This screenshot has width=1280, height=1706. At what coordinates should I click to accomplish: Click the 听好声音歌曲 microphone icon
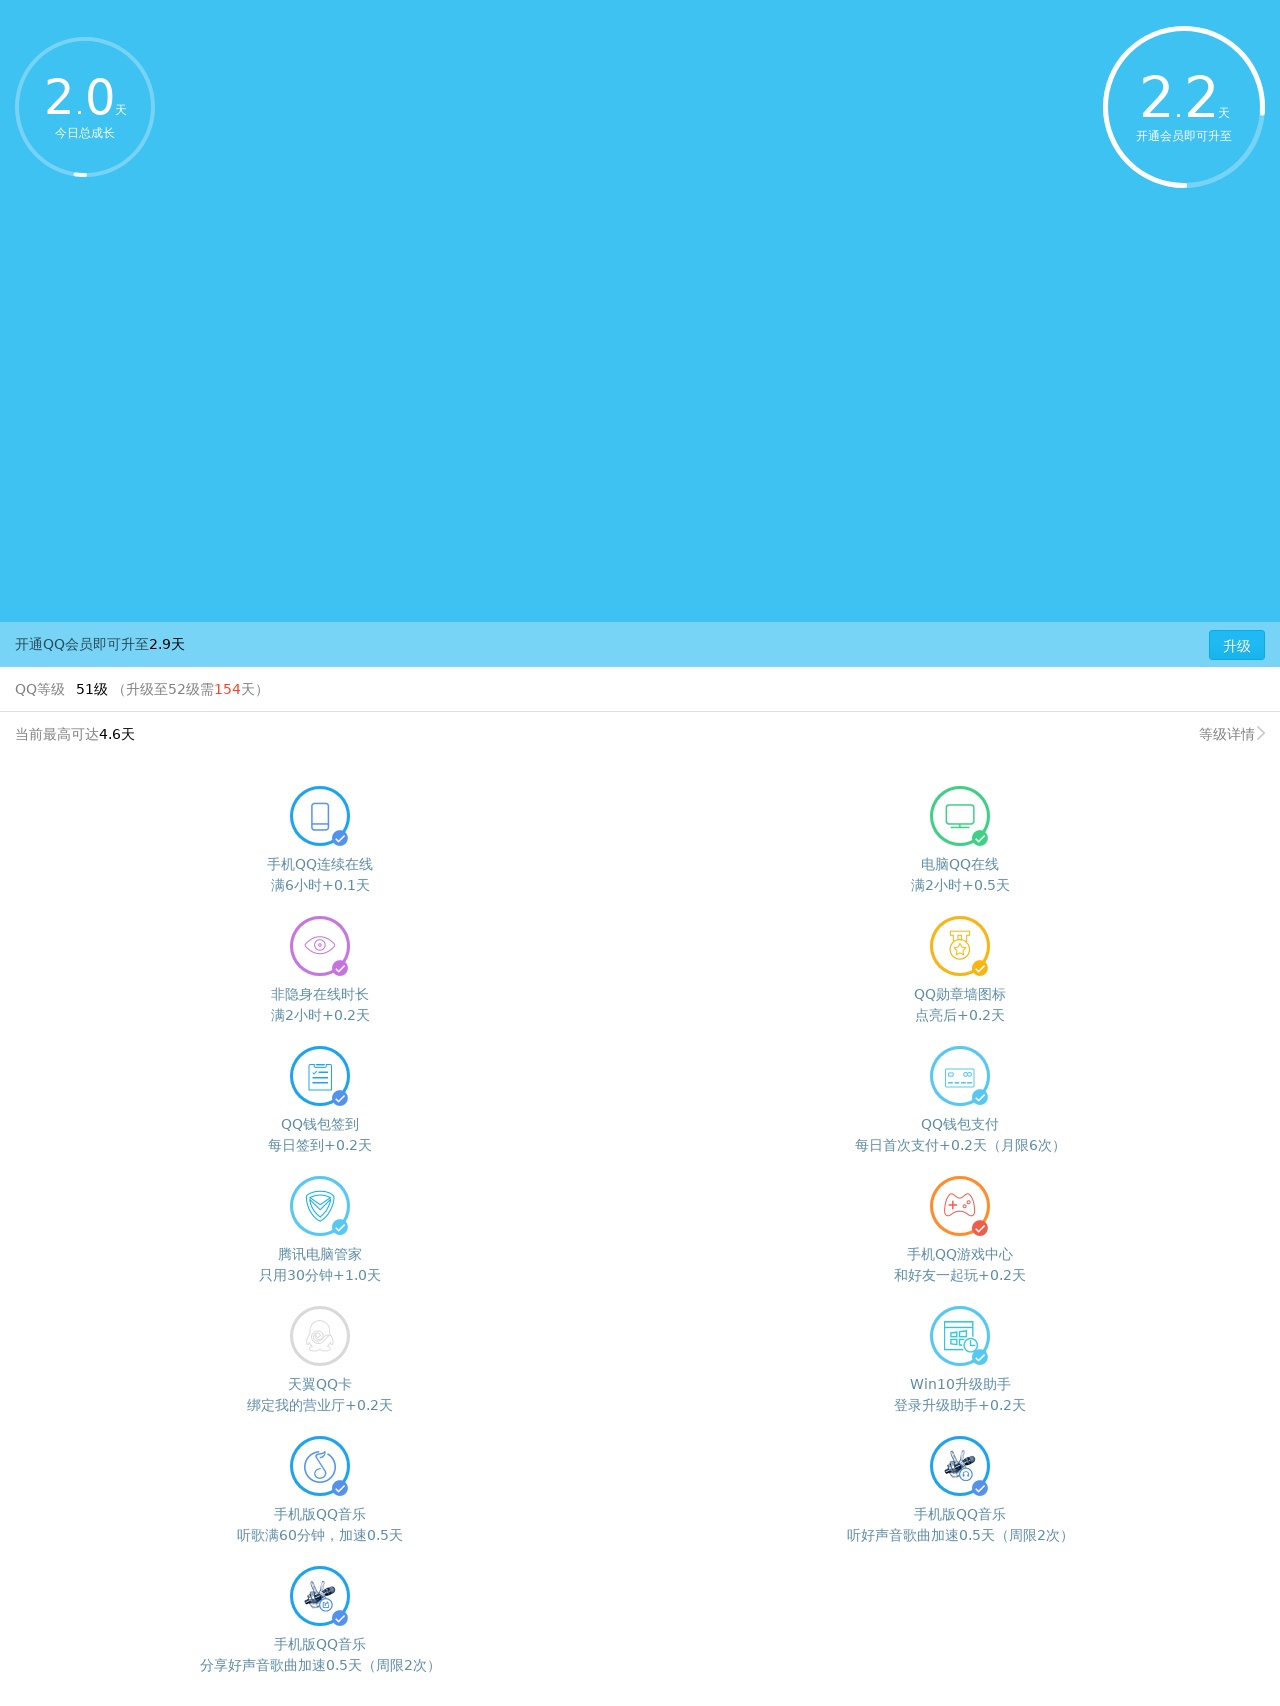pyautogui.click(x=960, y=1466)
